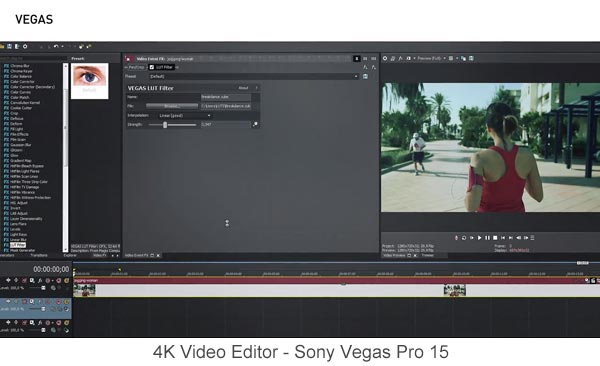Screen dimensions: 600x366
Task: Click the question mark help button in LUT Filter
Action: tap(257, 88)
